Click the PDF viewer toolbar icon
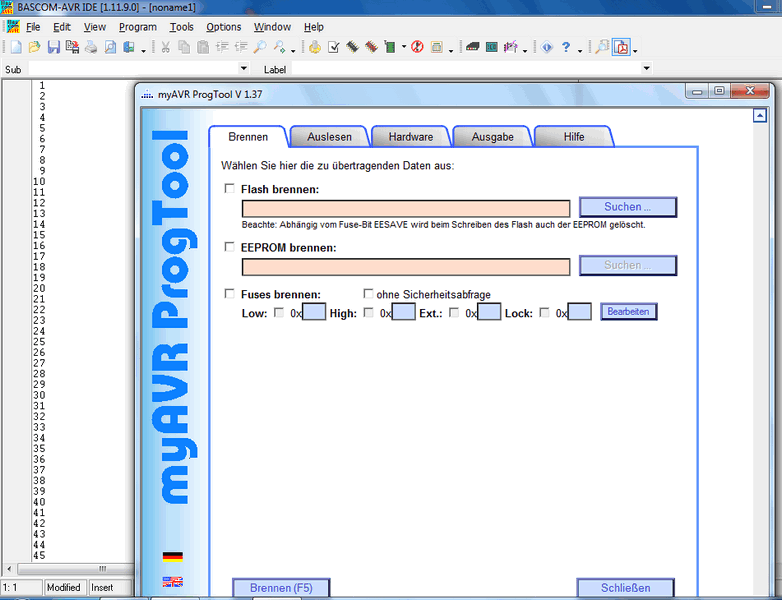 (621, 47)
